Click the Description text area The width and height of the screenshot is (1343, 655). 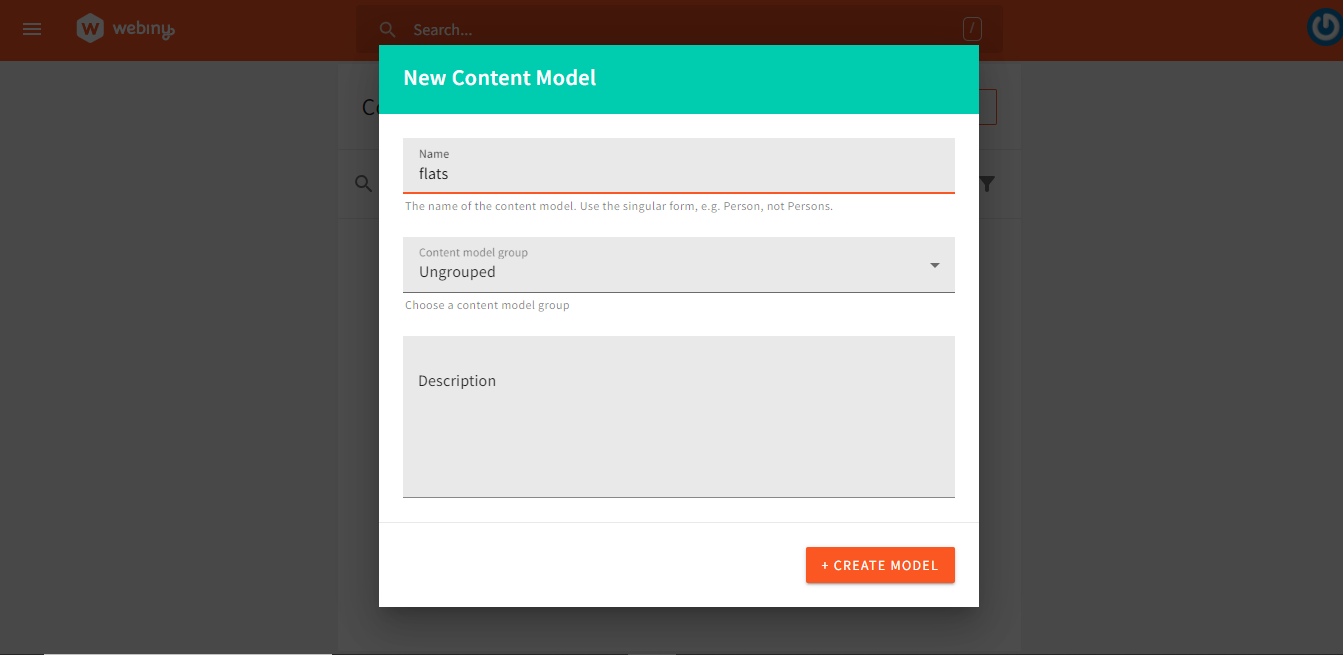point(679,416)
